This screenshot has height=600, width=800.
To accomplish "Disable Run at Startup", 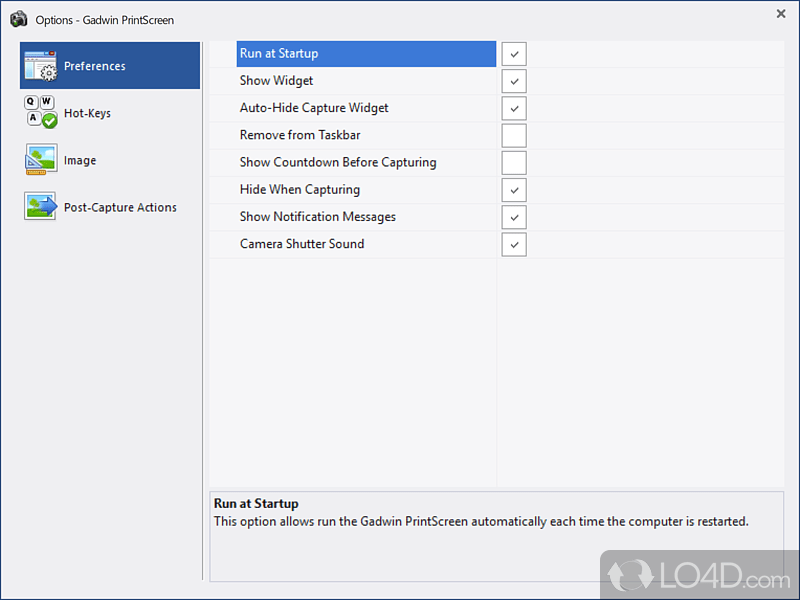I will (513, 53).
